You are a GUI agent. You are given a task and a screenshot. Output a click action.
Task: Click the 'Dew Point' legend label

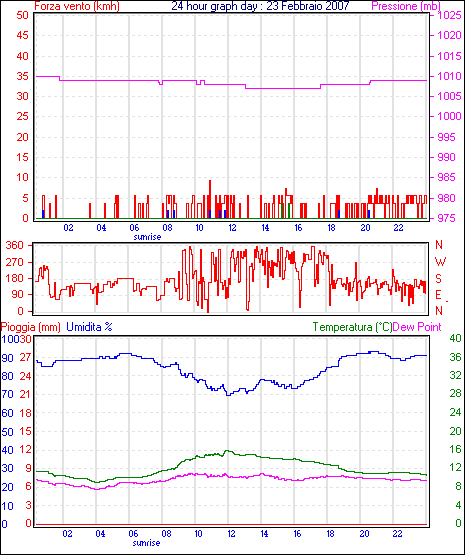pos(417,327)
